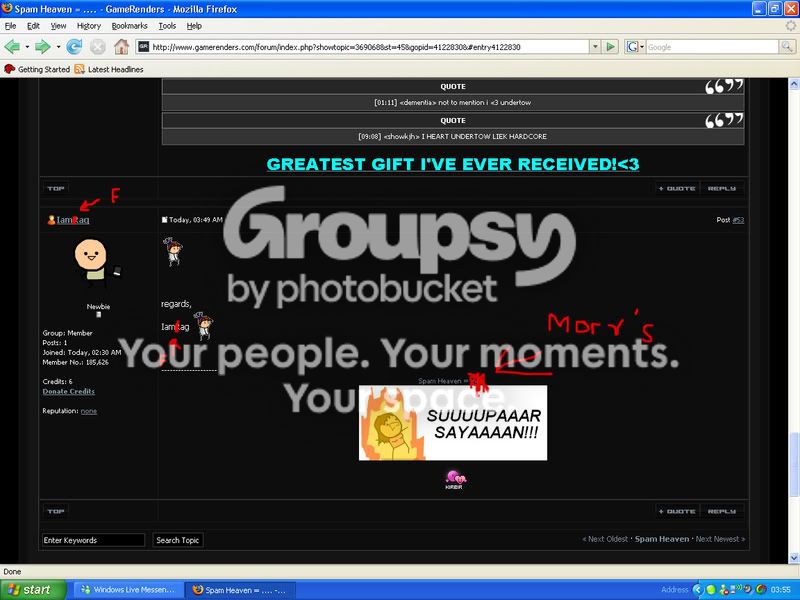Open the Home page icon

[121, 47]
